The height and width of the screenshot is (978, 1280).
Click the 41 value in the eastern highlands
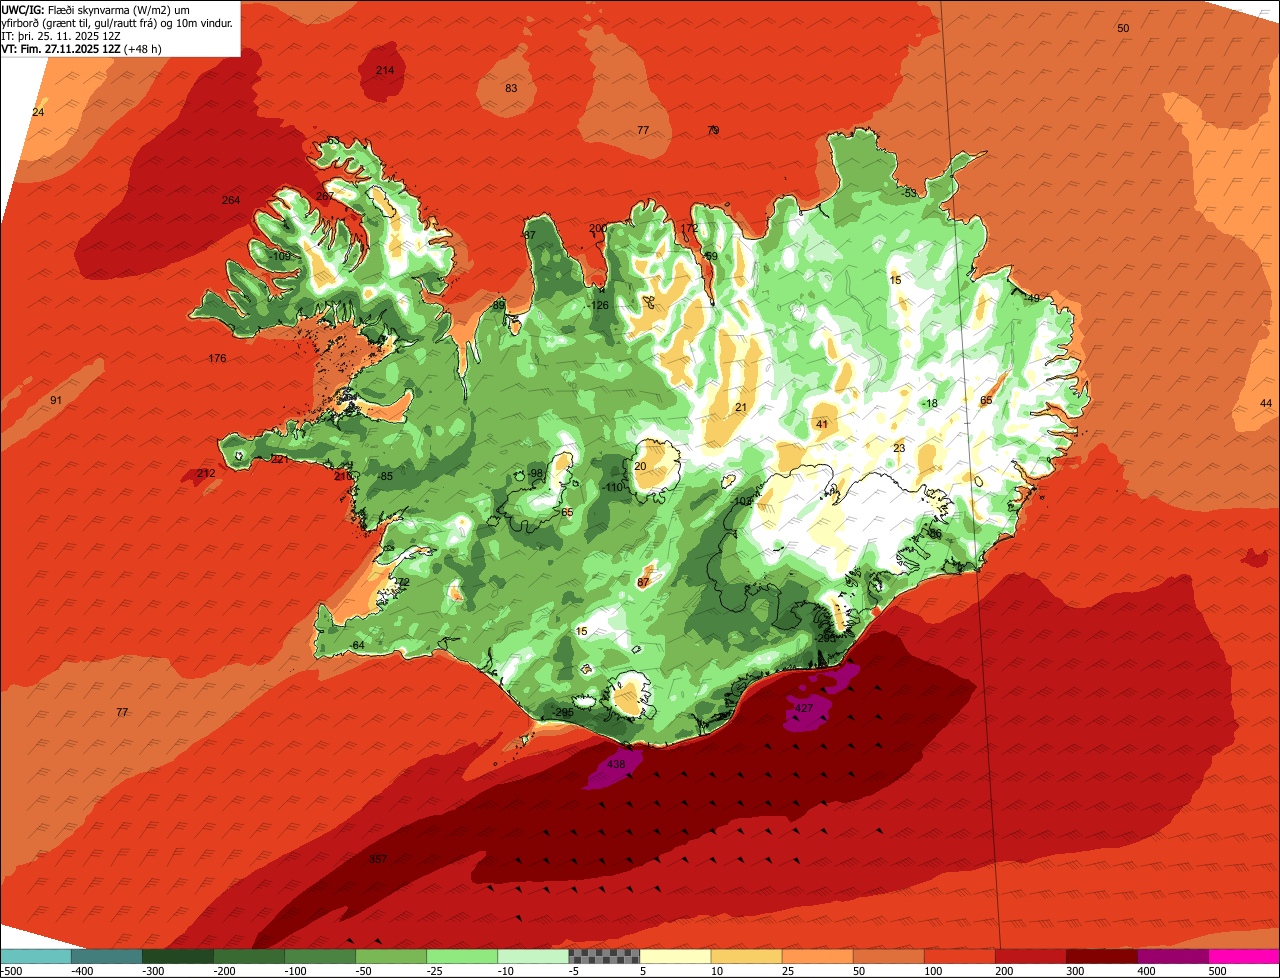tap(822, 424)
